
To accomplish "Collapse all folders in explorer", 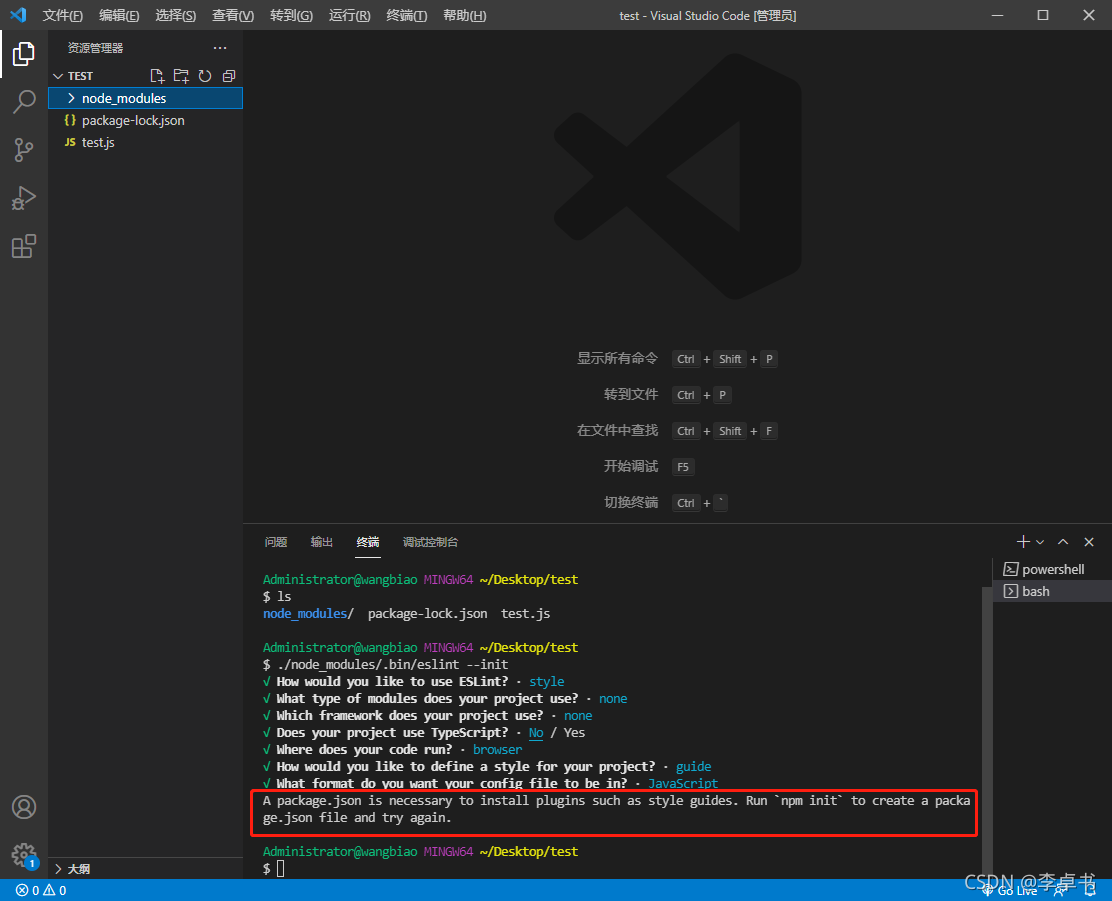I will click(229, 76).
